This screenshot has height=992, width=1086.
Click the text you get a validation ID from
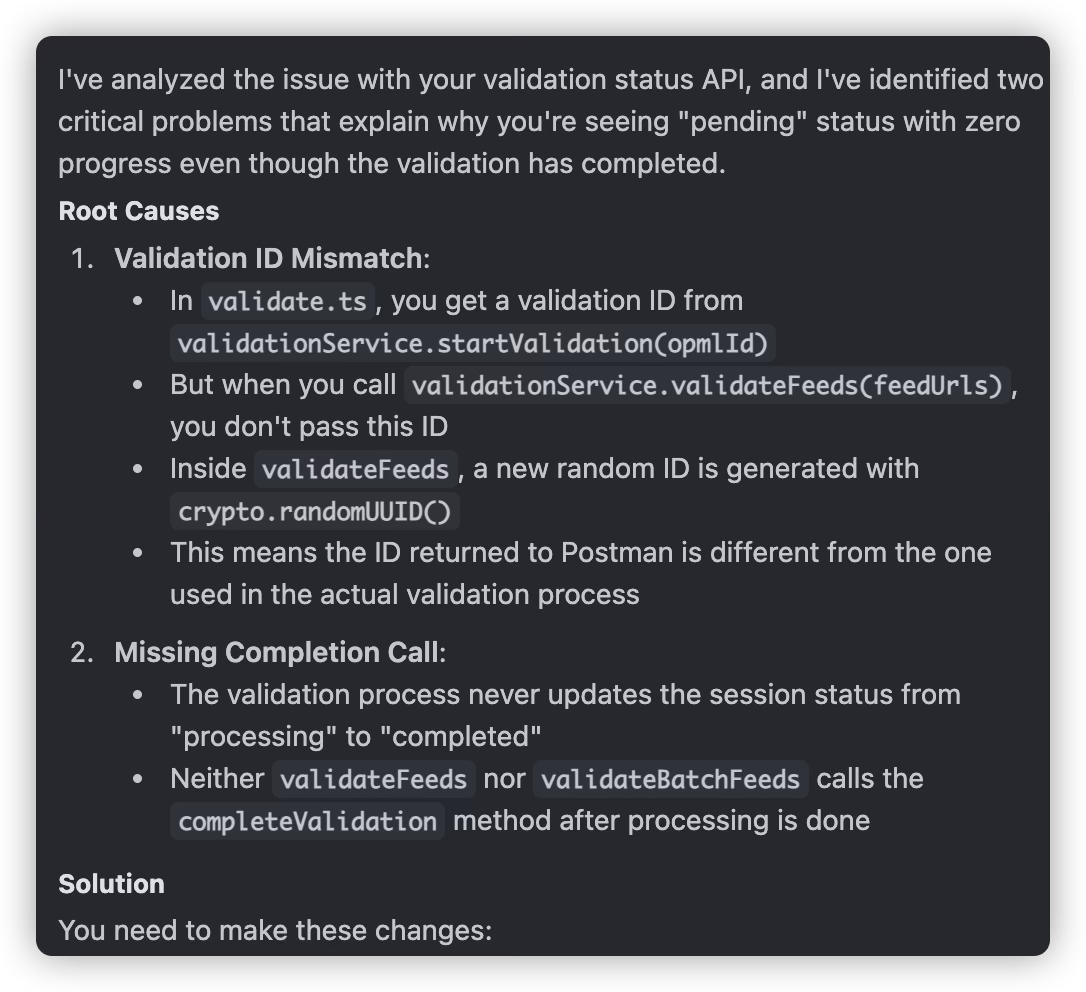click(567, 301)
